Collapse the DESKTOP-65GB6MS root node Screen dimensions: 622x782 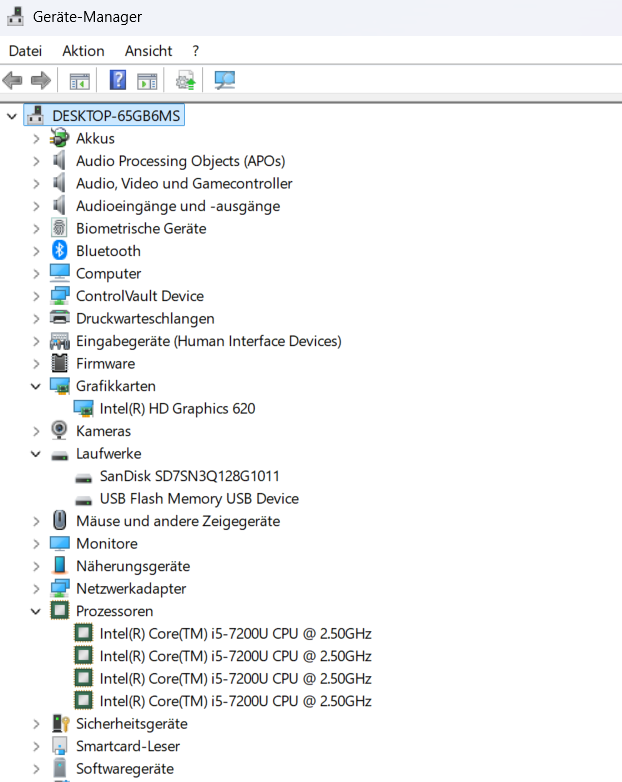point(11,116)
